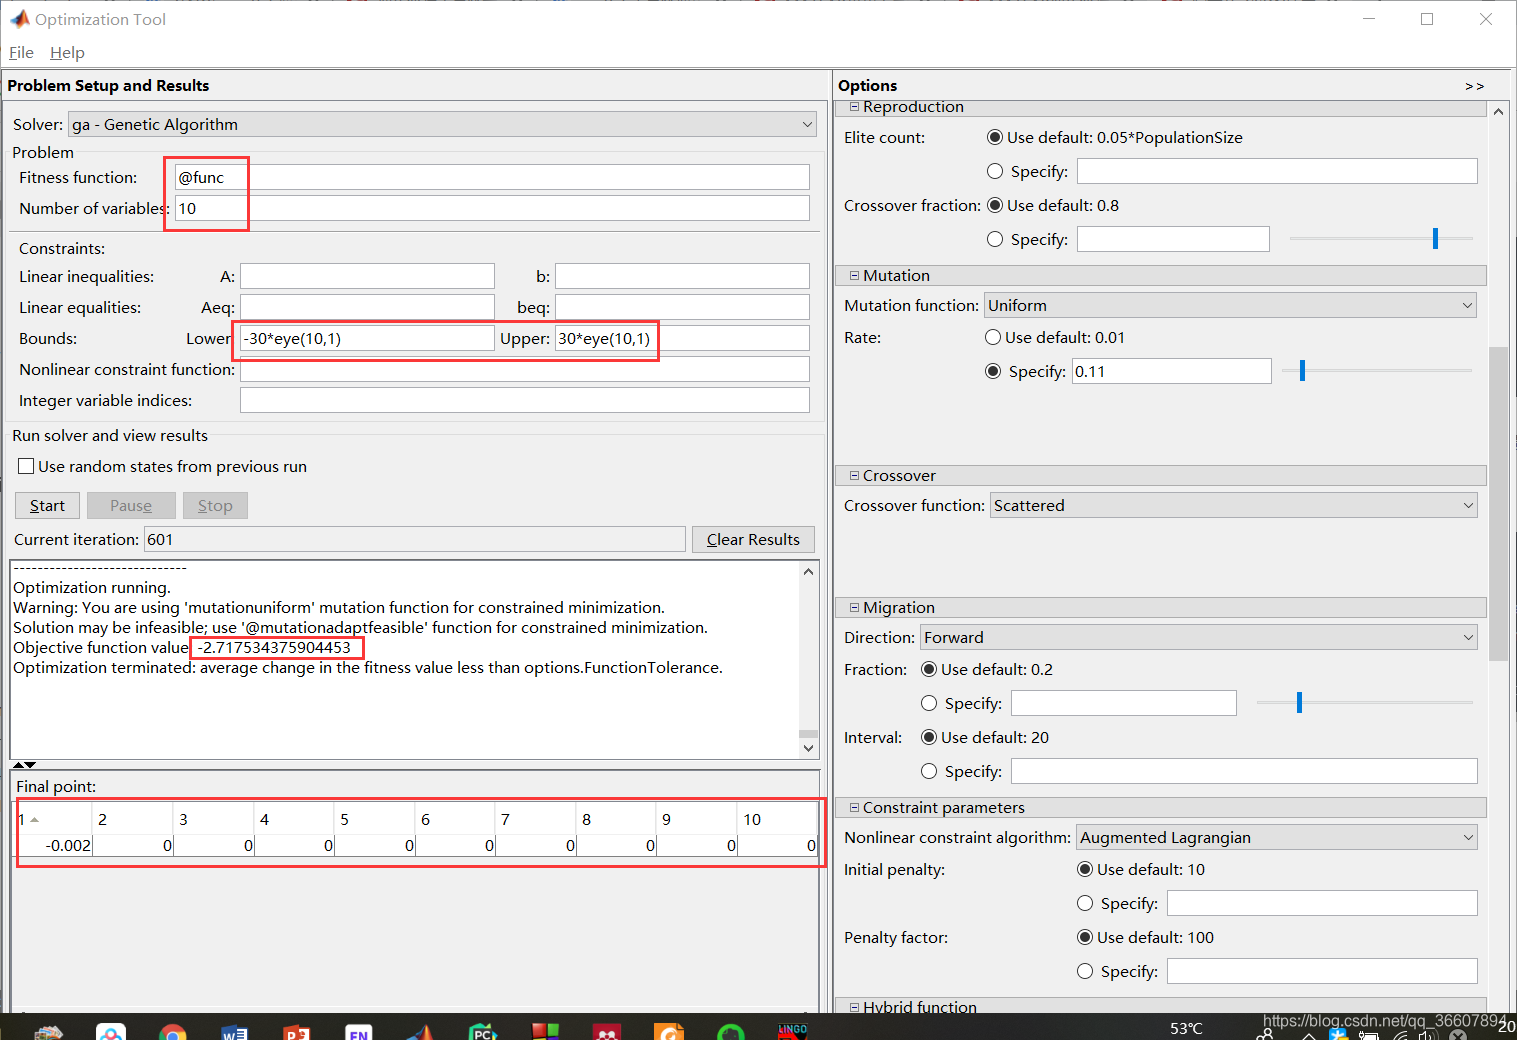Collapse the Constraint parameters section
The height and width of the screenshot is (1040, 1517).
pyautogui.click(x=854, y=807)
